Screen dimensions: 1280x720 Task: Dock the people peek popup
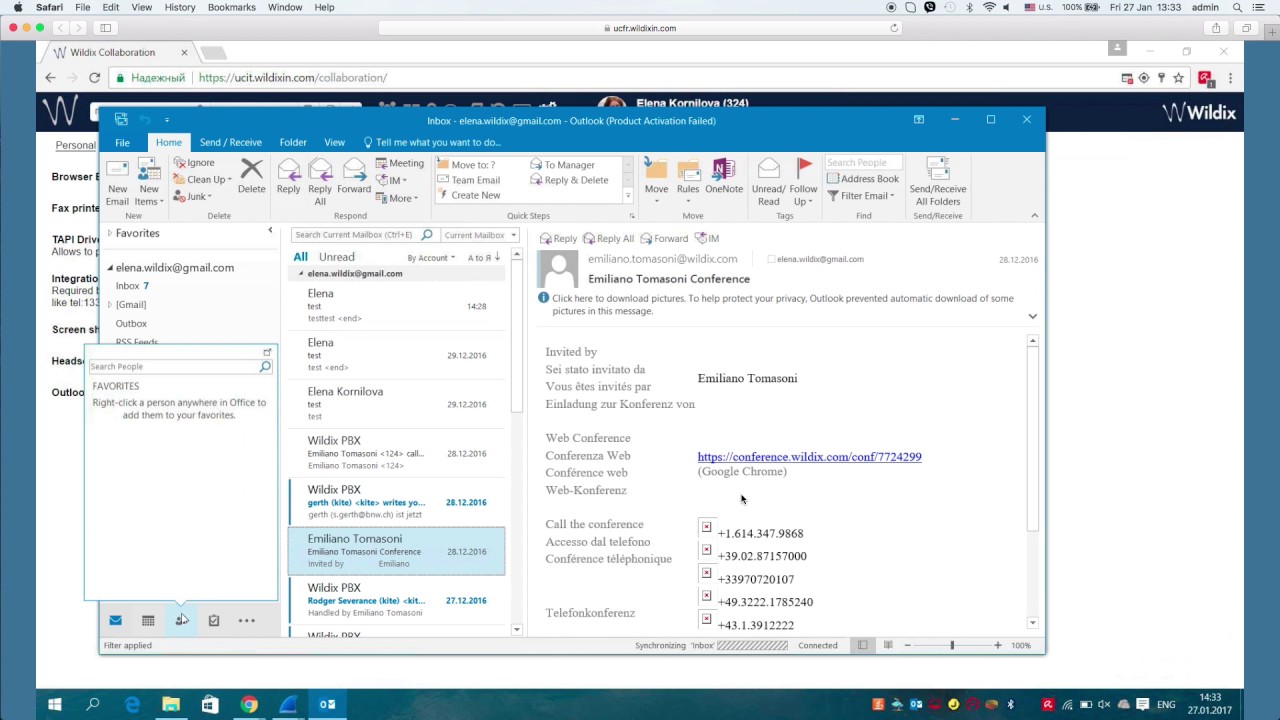pyautogui.click(x=267, y=352)
